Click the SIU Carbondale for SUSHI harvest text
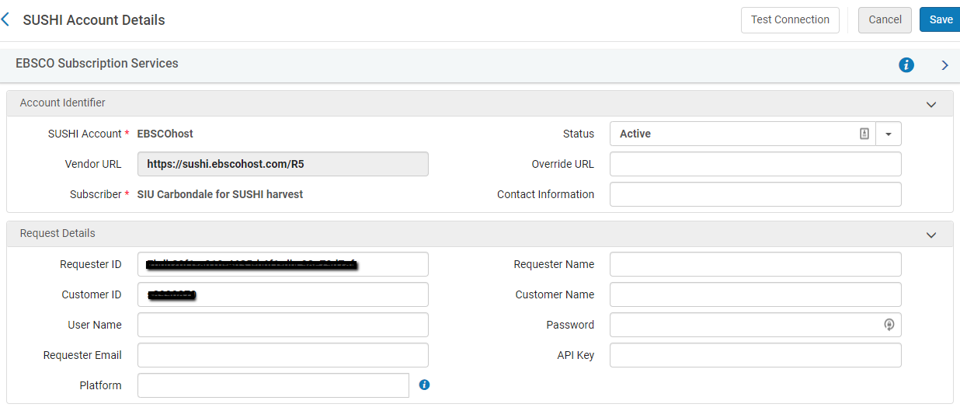Screen dimensions: 960x411 click(x=220, y=194)
